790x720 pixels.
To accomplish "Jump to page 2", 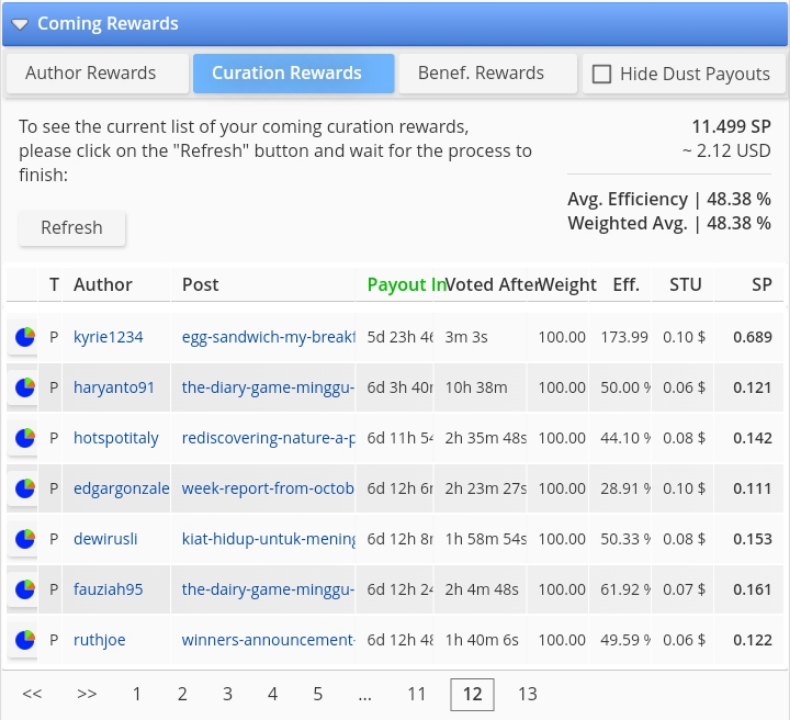I will 182,694.
